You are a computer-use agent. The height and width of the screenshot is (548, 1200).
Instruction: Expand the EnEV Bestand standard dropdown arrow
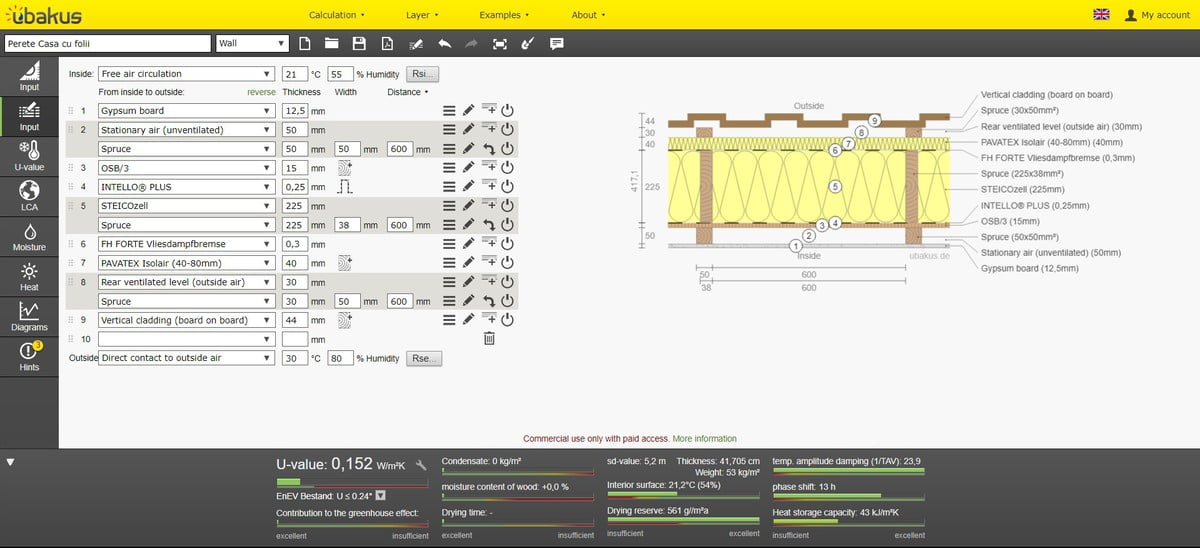click(x=381, y=495)
